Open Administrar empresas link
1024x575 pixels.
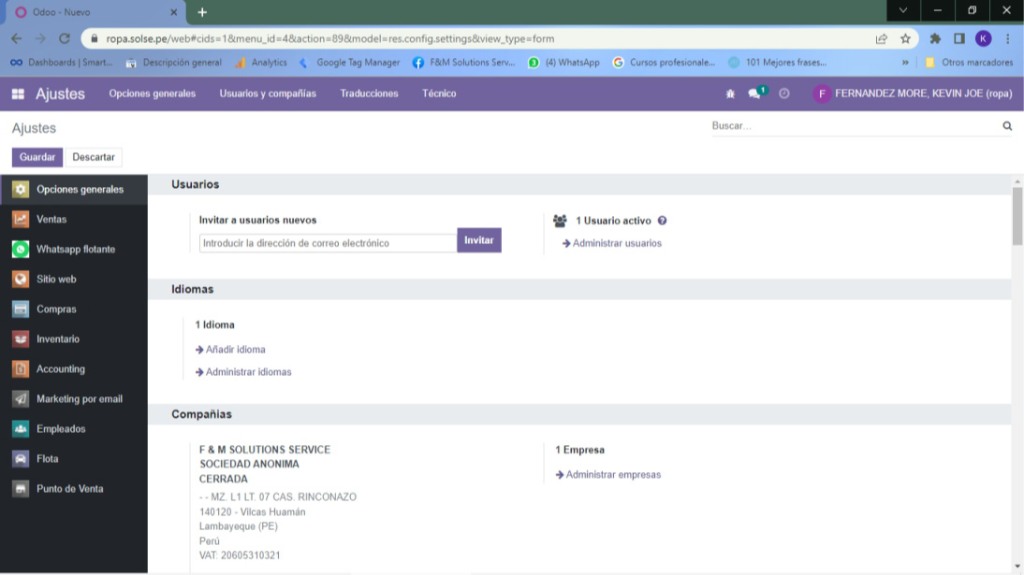[x=608, y=474]
